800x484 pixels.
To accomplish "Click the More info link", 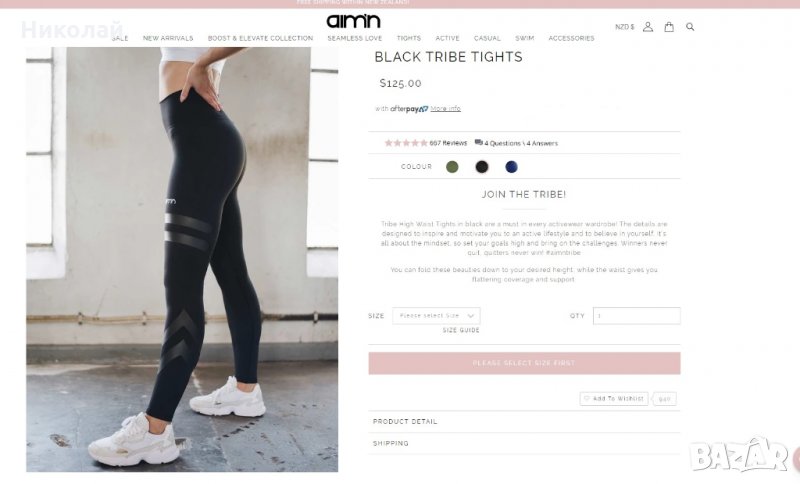I will tap(445, 109).
